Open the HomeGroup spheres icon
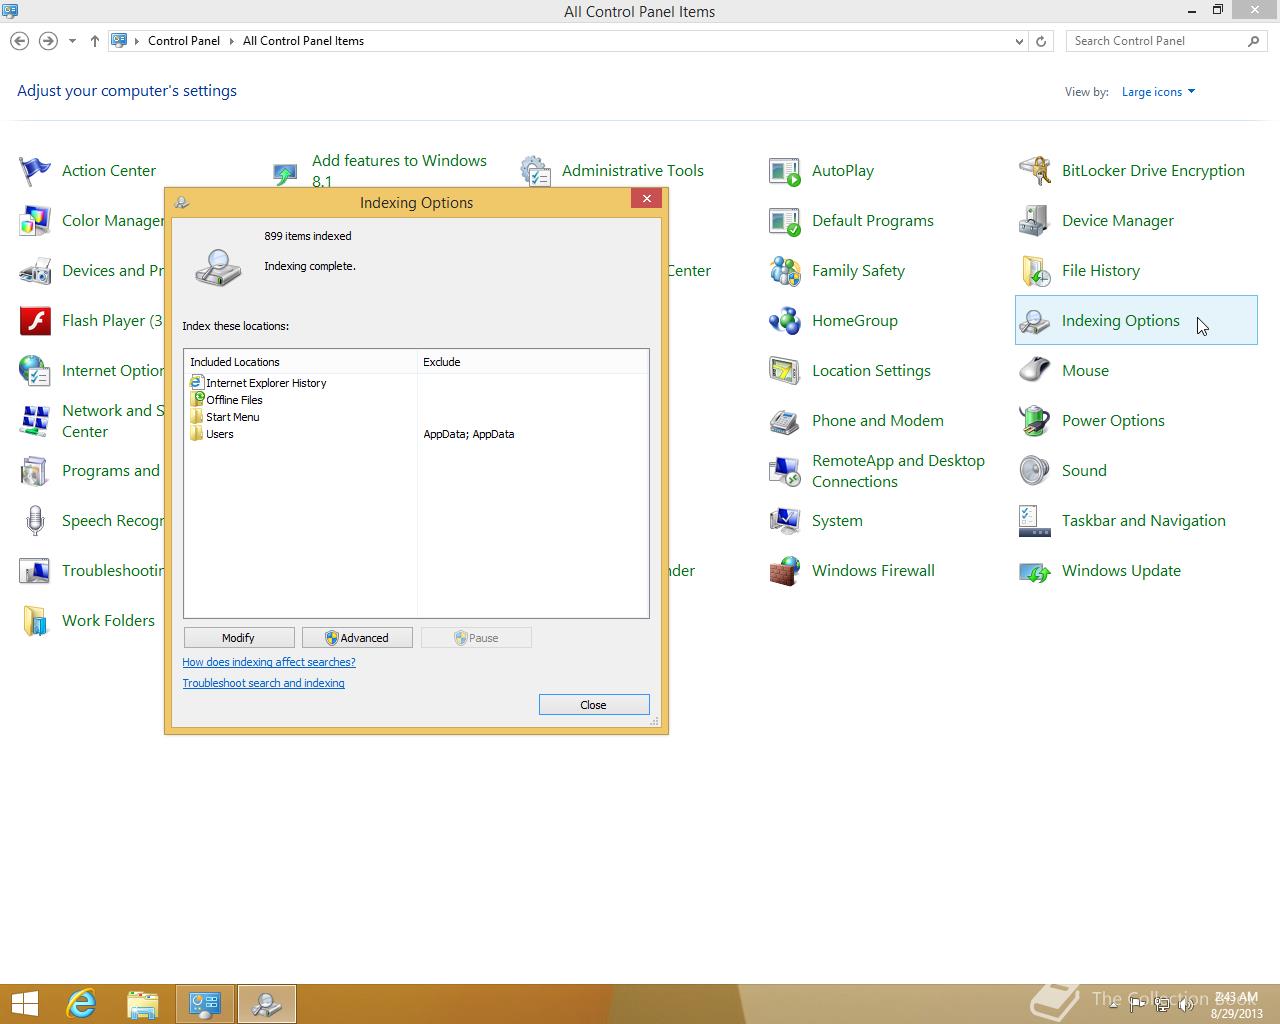Screen dimensions: 1280x1024 click(x=785, y=321)
